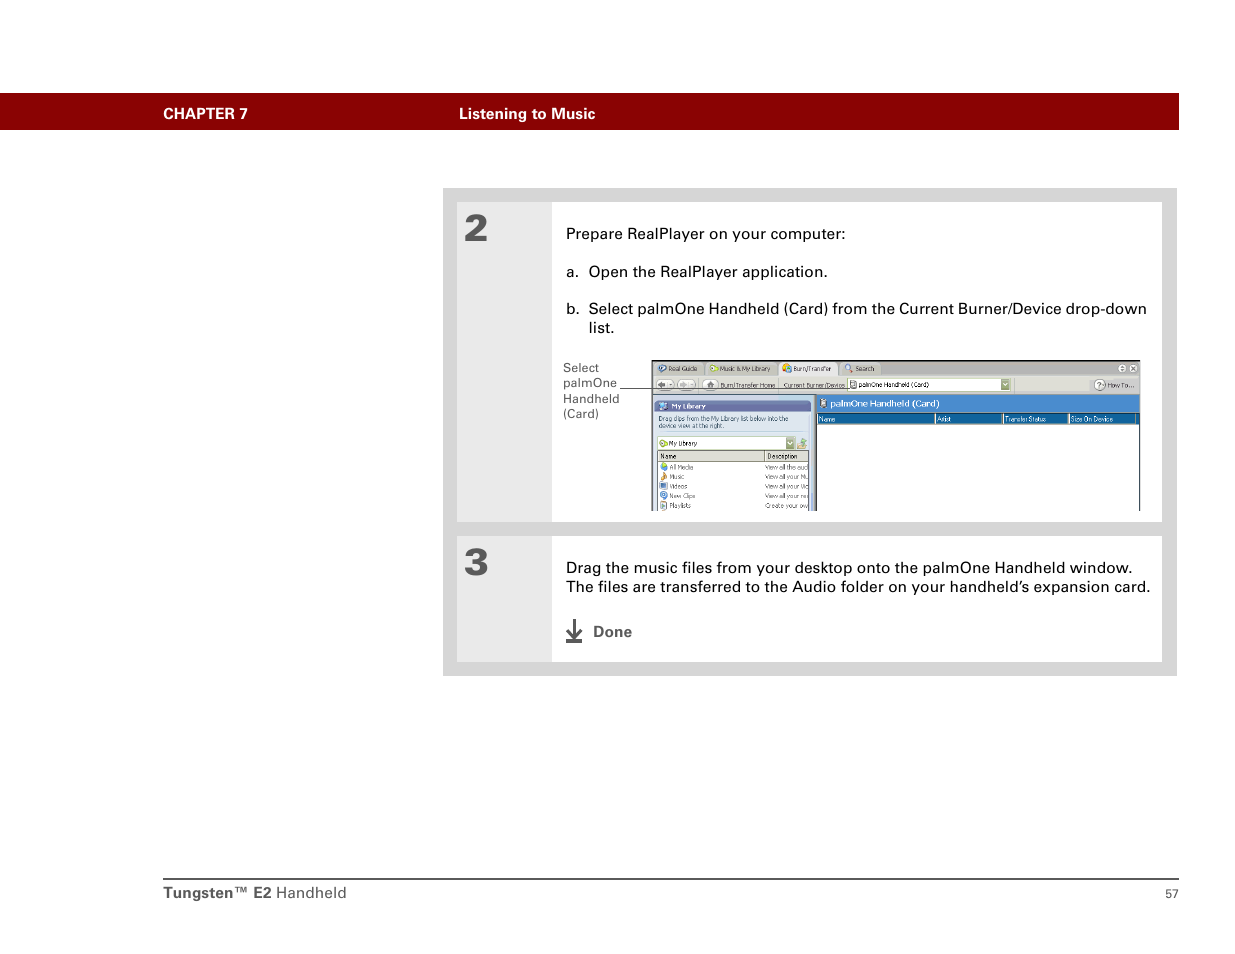Open the Search tab
Image resolution: width=1235 pixels, height=954 pixels.
(x=860, y=369)
